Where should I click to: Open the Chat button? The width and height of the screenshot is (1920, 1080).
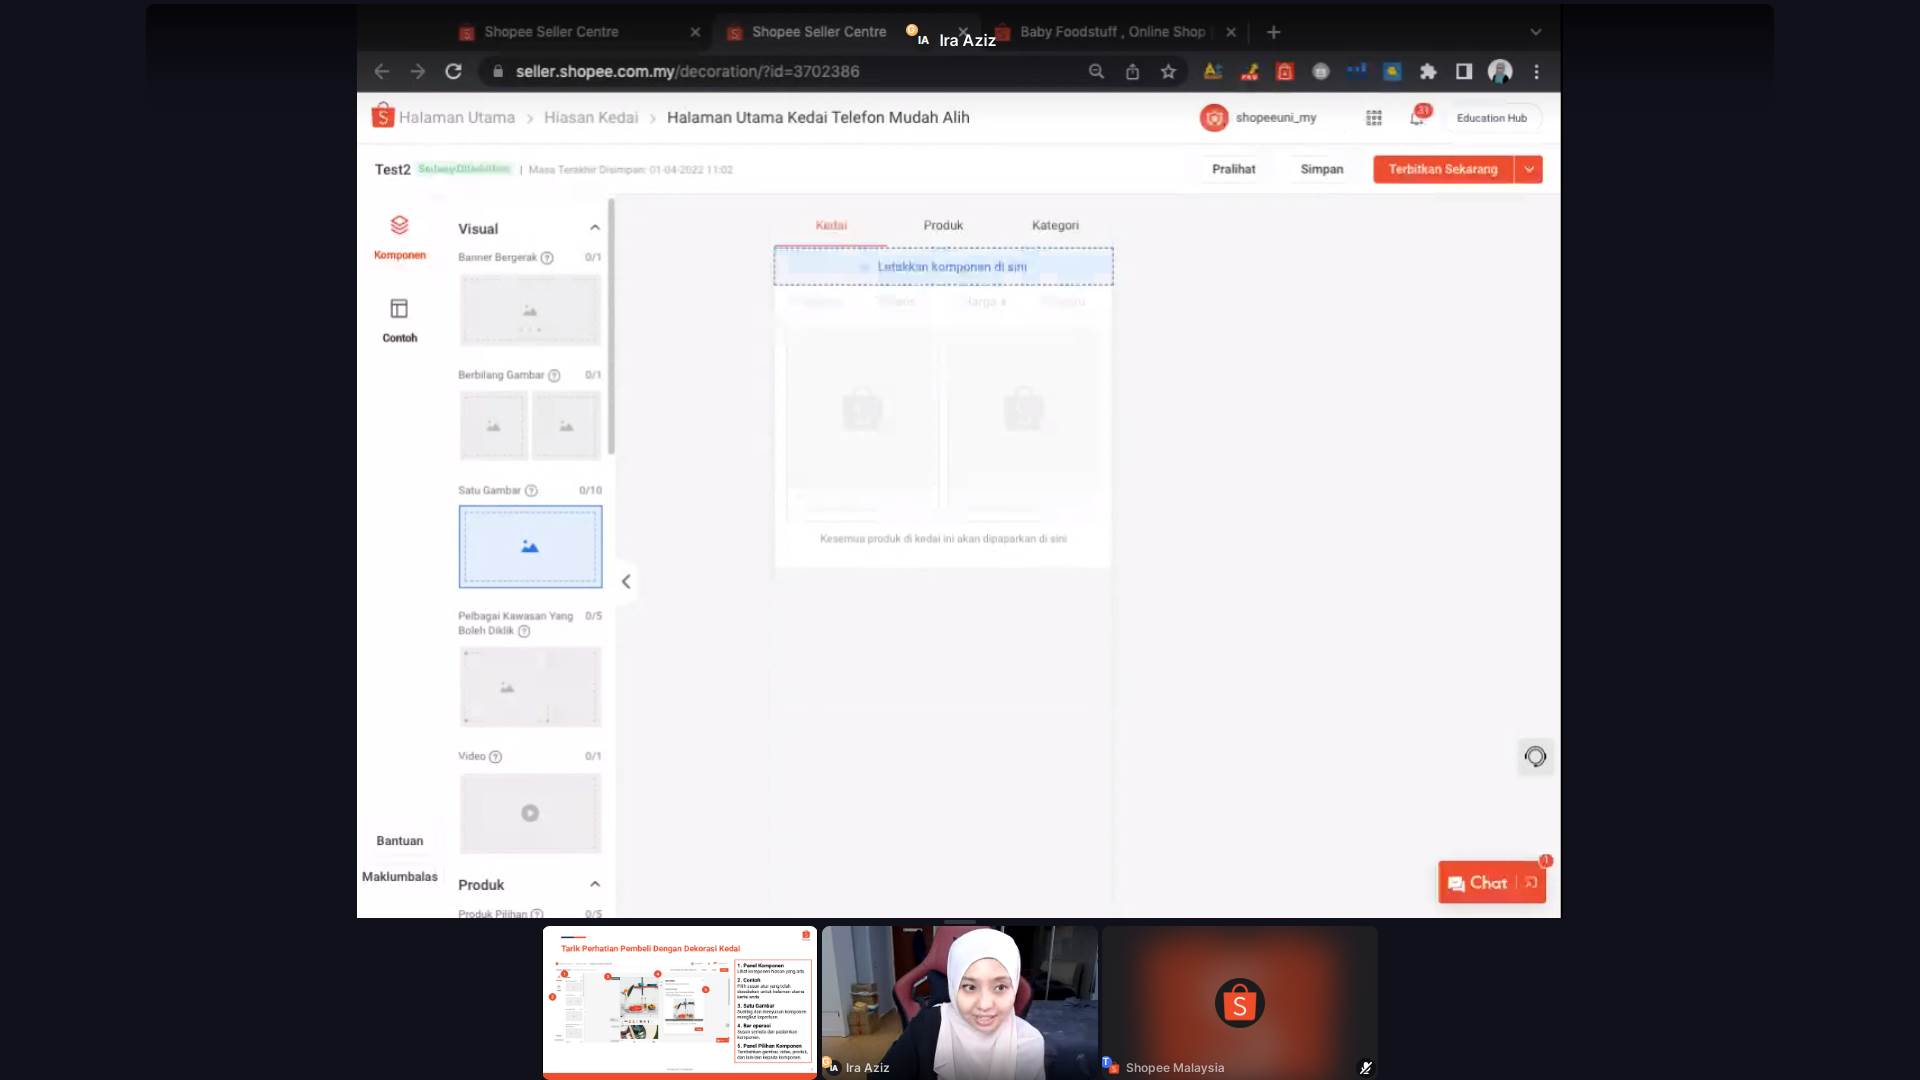click(1478, 883)
